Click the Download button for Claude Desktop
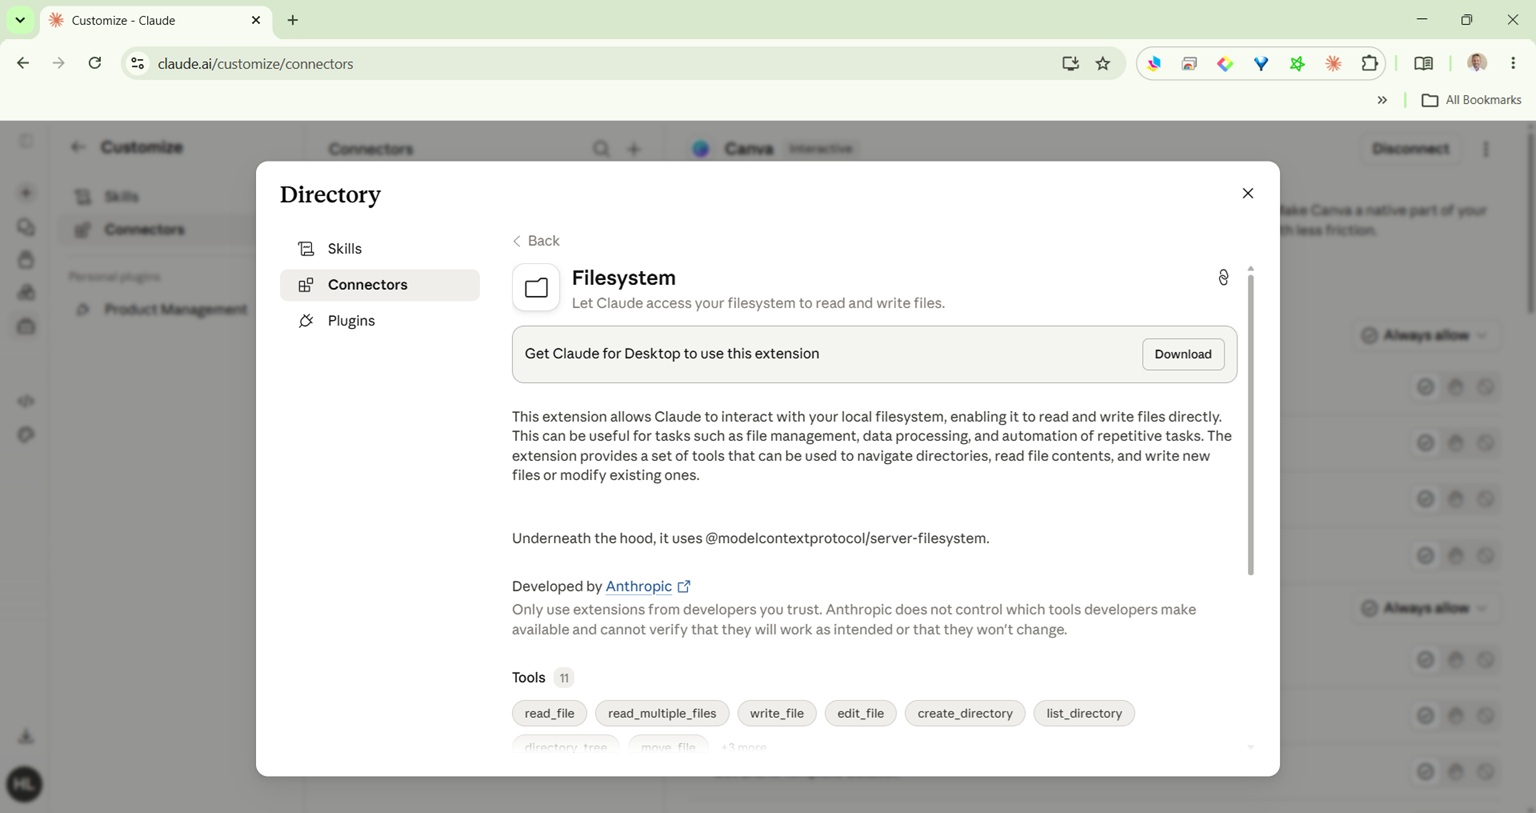Screen dimensions: 1536x813 [1183, 354]
